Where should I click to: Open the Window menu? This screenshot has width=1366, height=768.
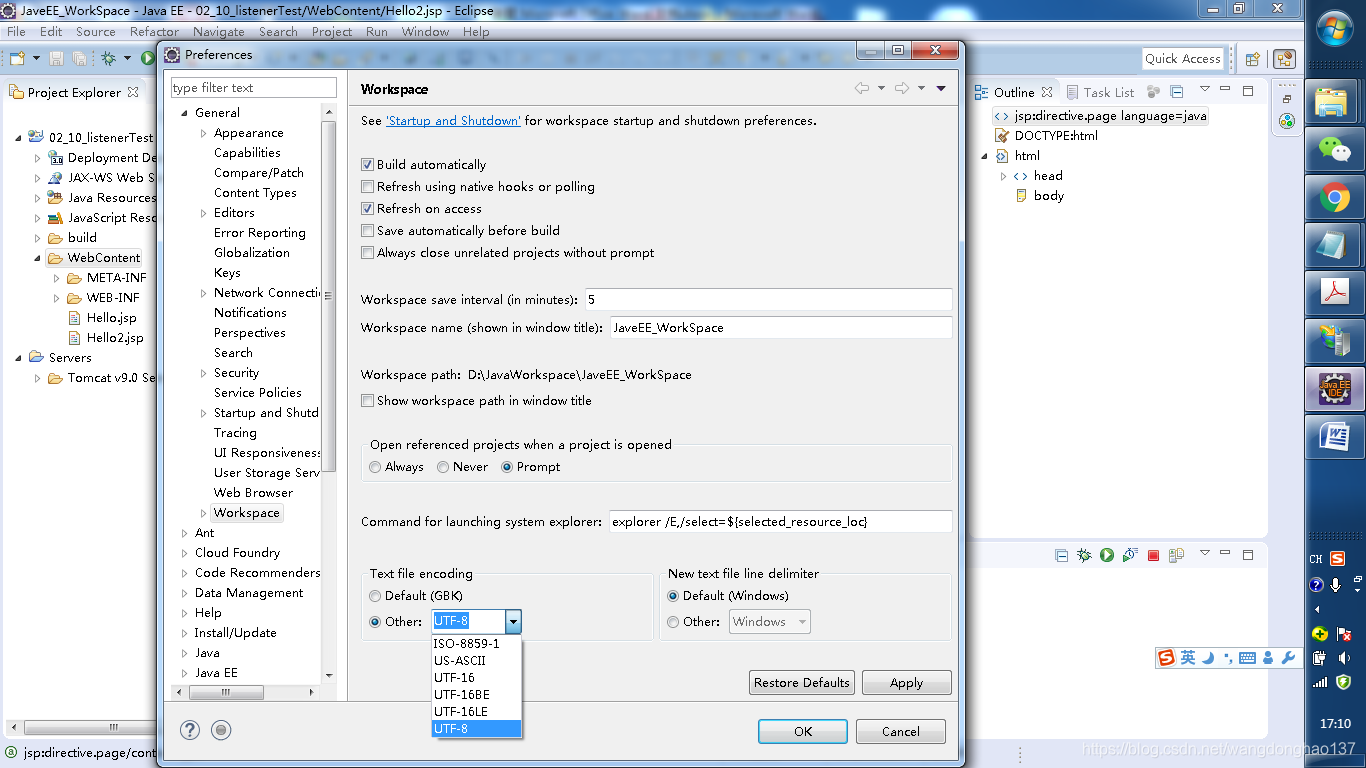pos(425,32)
